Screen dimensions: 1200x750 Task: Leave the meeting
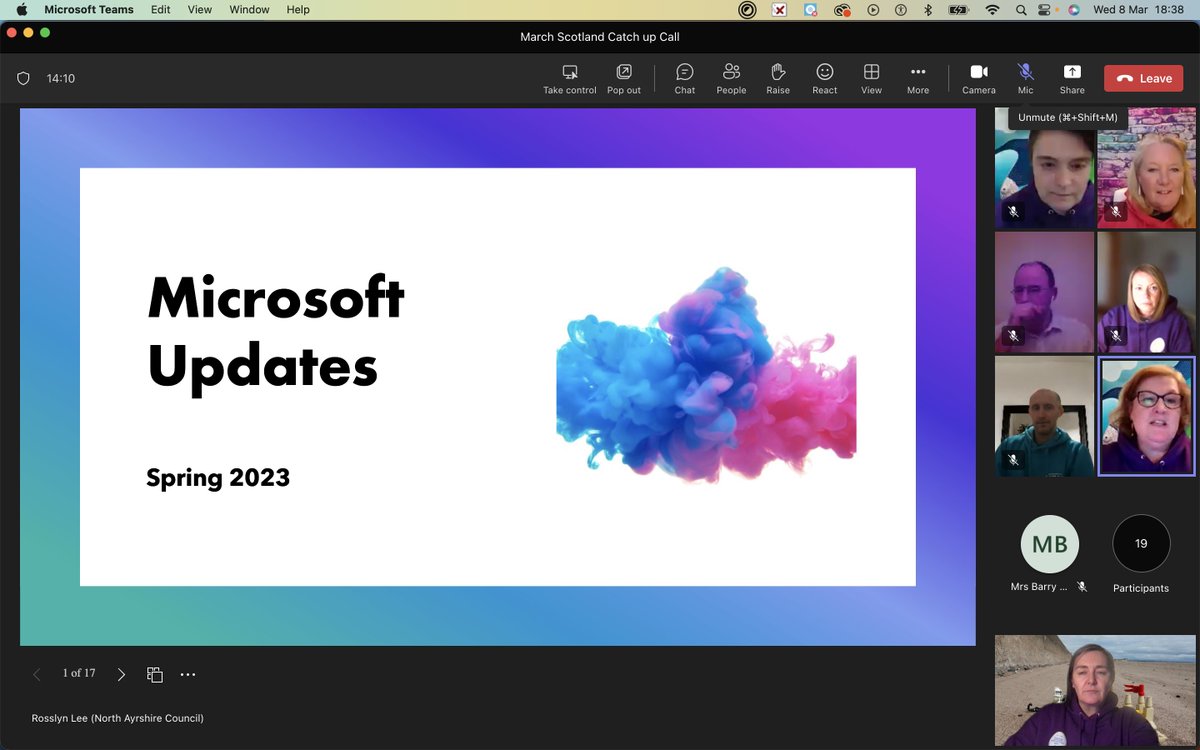click(x=1143, y=77)
